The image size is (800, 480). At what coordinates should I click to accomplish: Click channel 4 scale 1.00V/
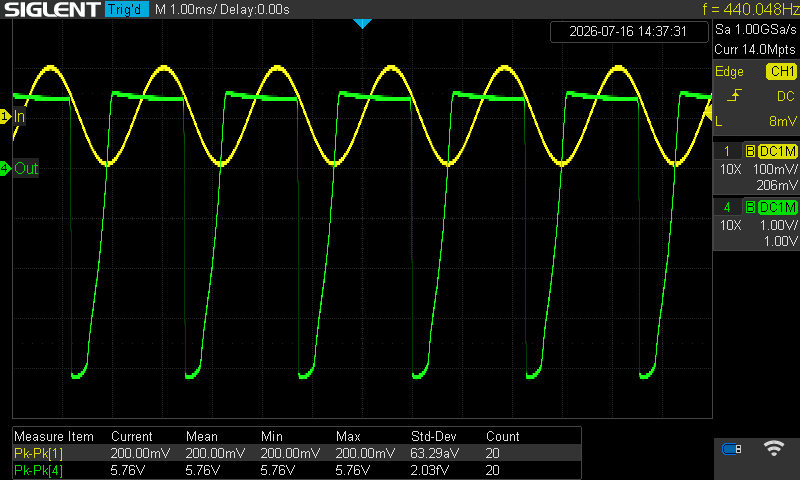click(778, 225)
